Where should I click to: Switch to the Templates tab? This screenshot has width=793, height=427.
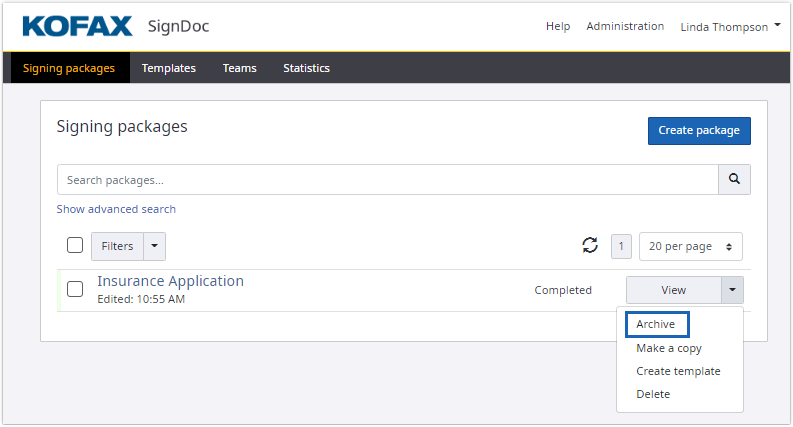coord(168,68)
